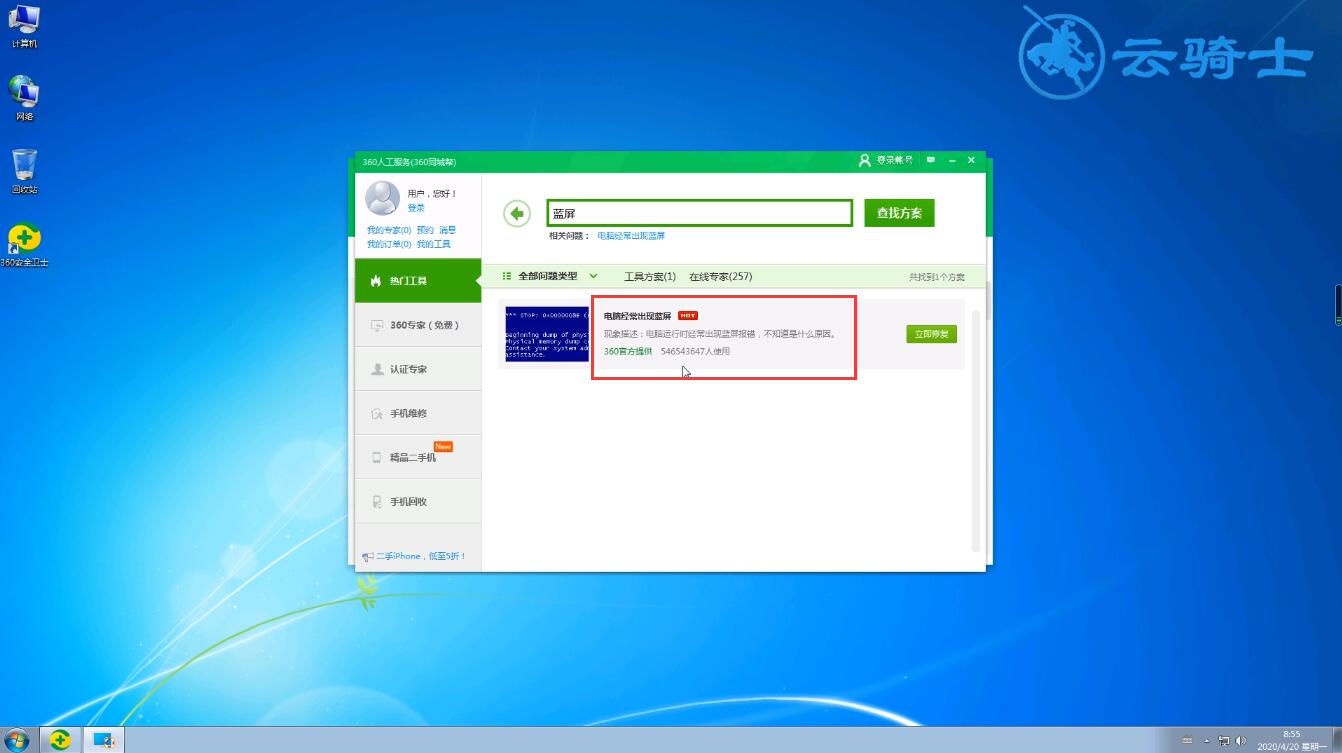This screenshot has height=753, width=1342.
Task: Select the 热门工具 sidebar tab
Action: click(418, 281)
